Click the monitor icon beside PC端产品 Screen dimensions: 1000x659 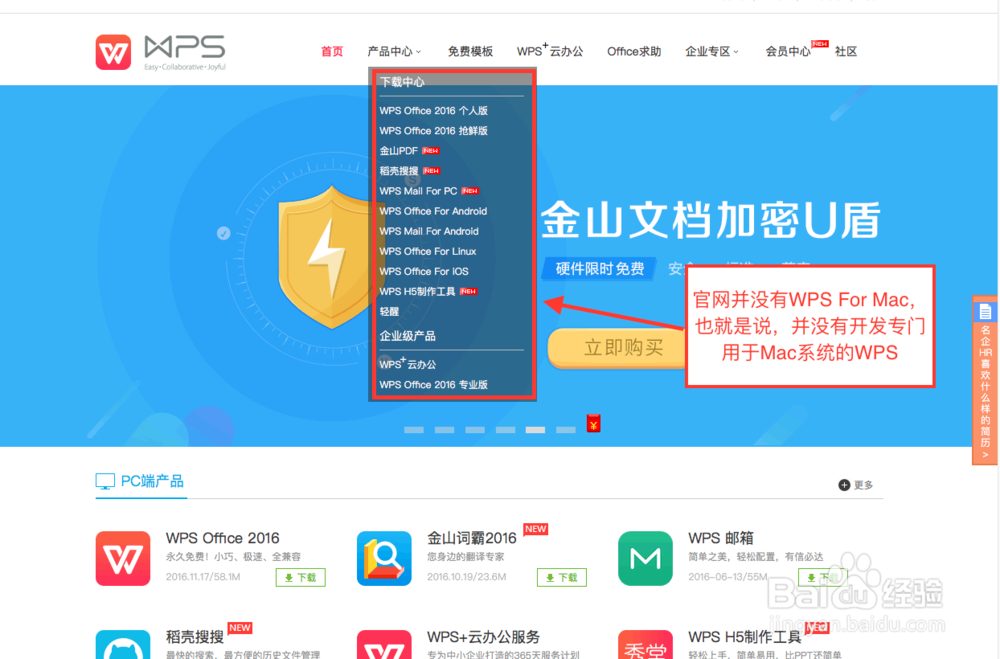click(105, 482)
